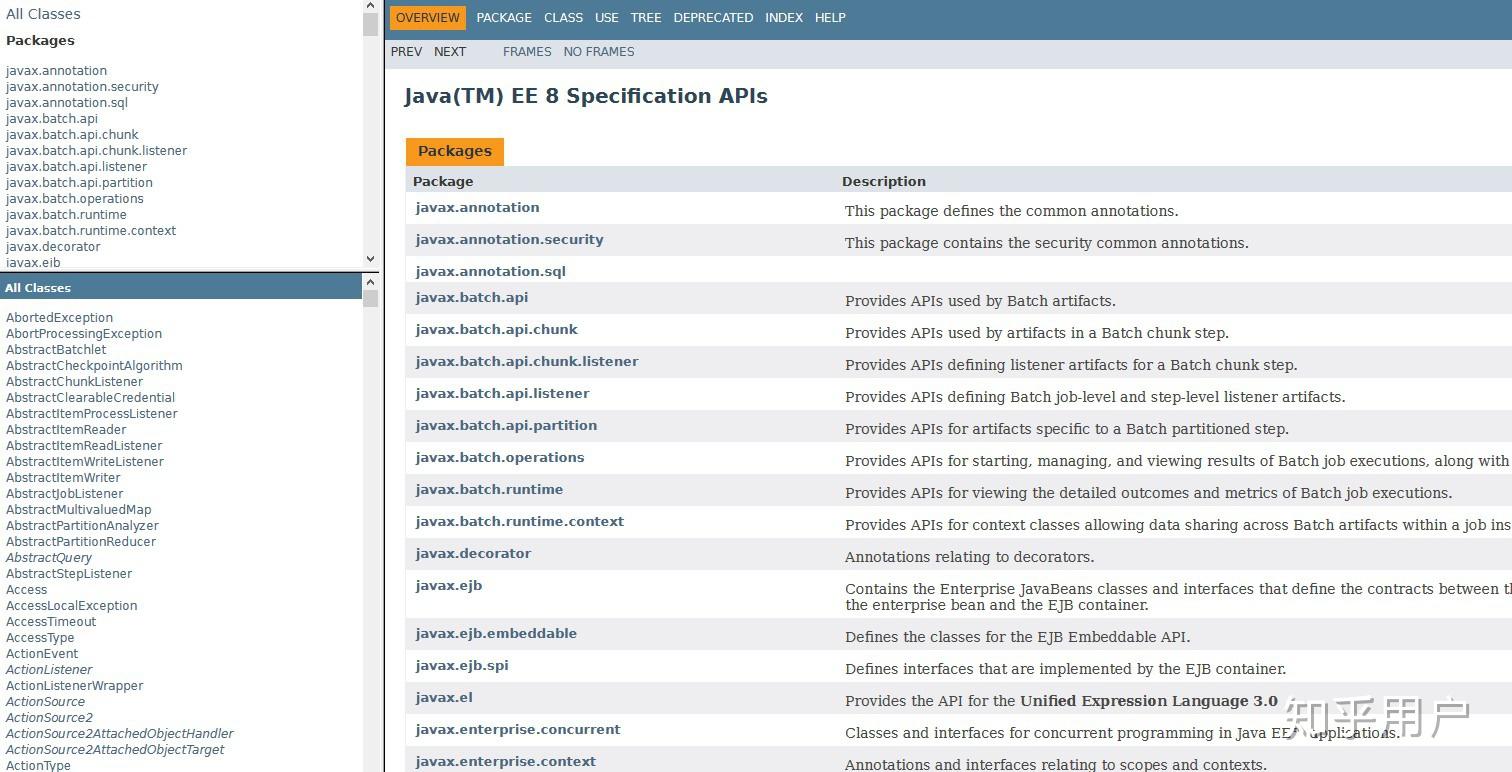Screen dimensions: 1512x772
Task: Click the OVERVIEW highlighted tab
Action: tap(428, 18)
